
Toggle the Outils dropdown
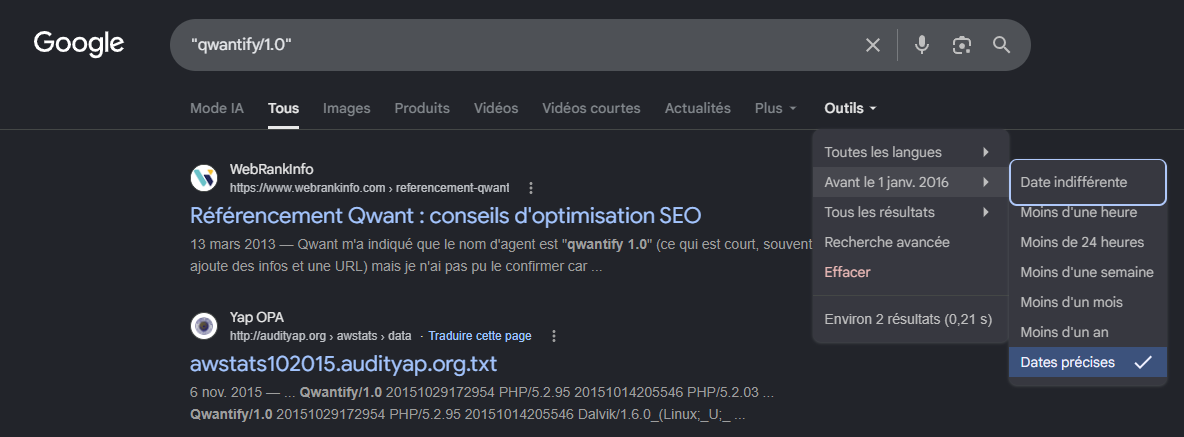coord(850,108)
